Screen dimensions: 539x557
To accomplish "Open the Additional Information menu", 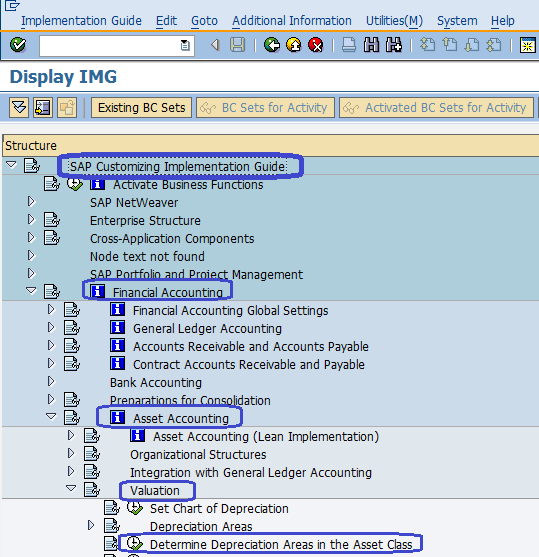I will [x=292, y=21].
